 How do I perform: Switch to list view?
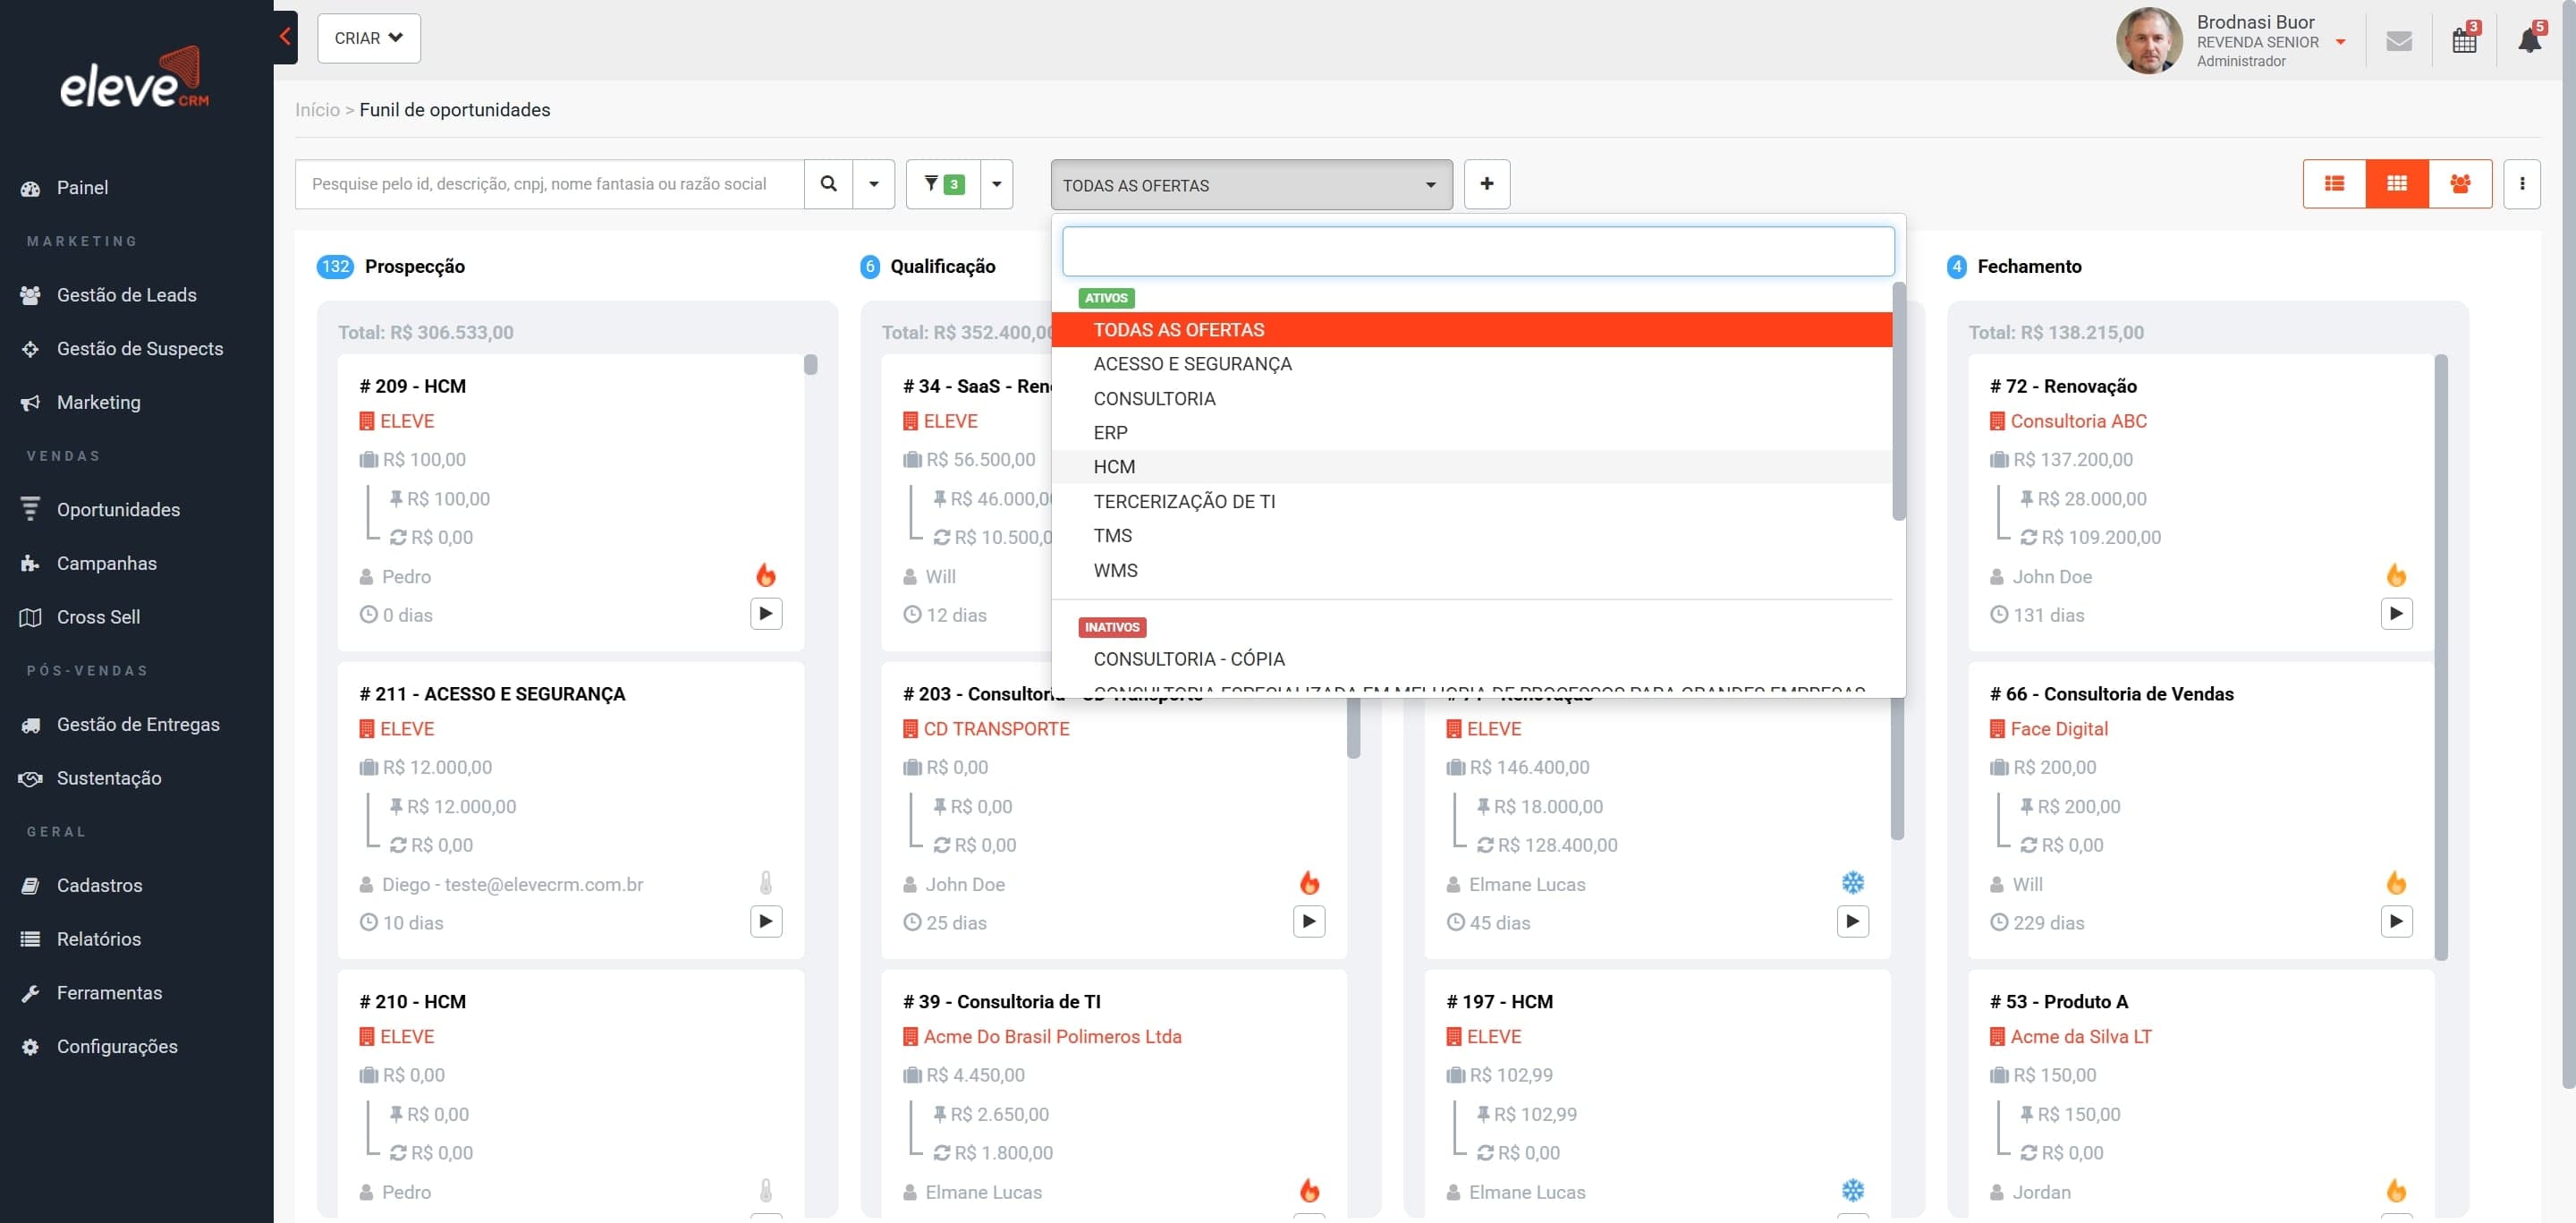[2334, 184]
